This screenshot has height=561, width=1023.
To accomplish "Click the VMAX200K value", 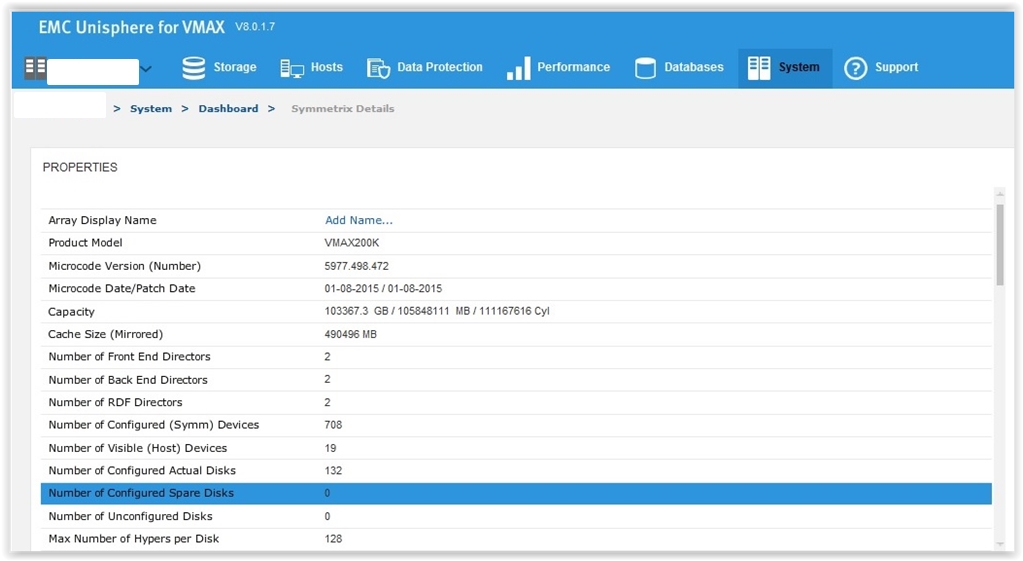I will pos(352,243).
